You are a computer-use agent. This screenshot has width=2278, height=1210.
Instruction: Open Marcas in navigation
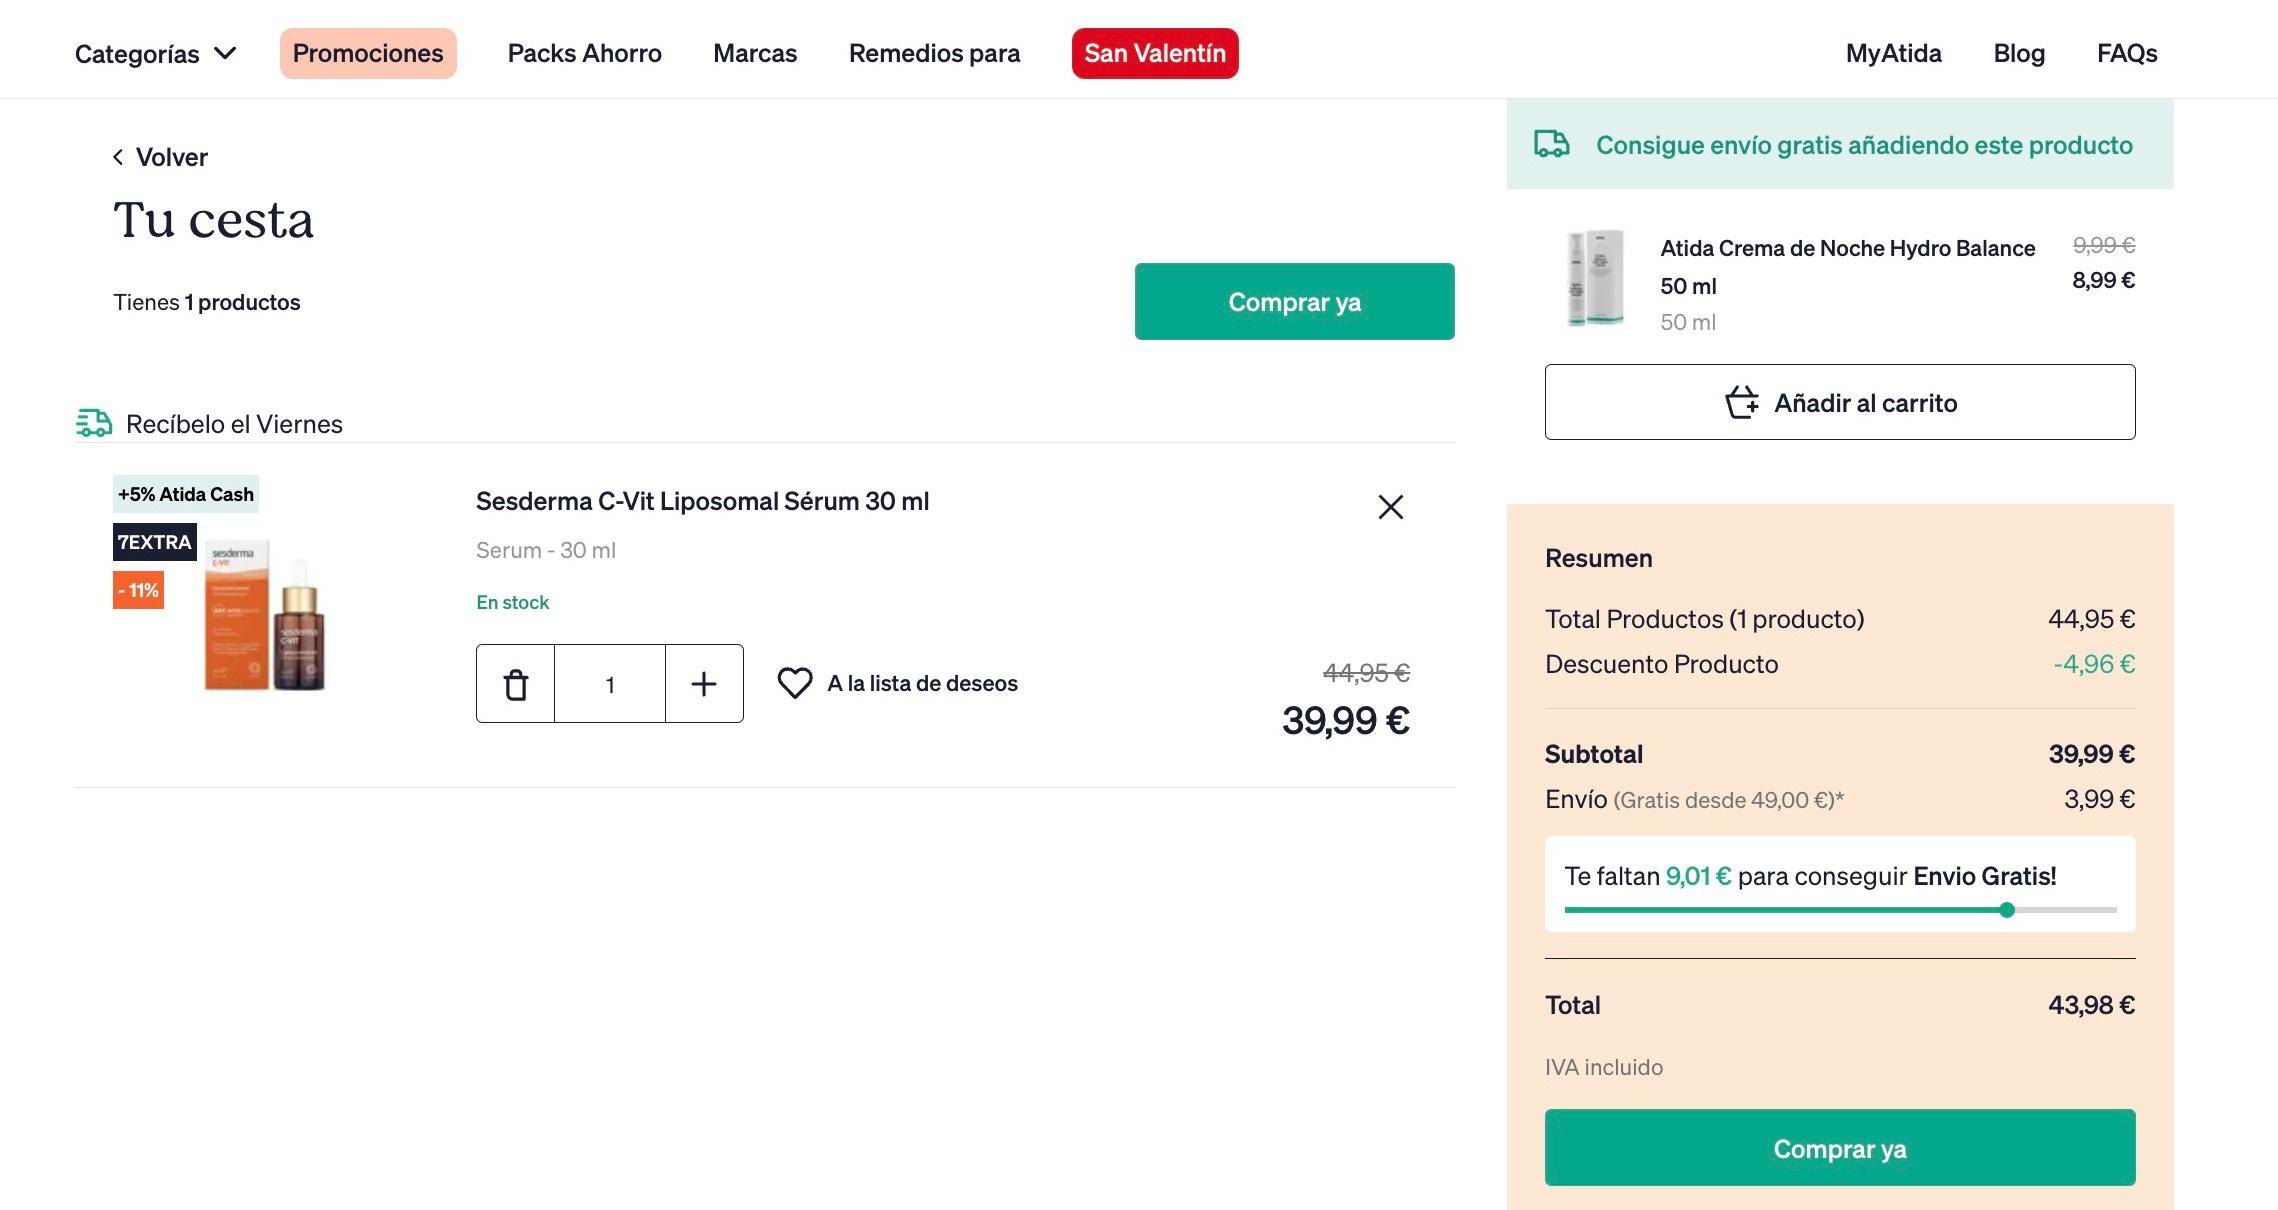(755, 53)
